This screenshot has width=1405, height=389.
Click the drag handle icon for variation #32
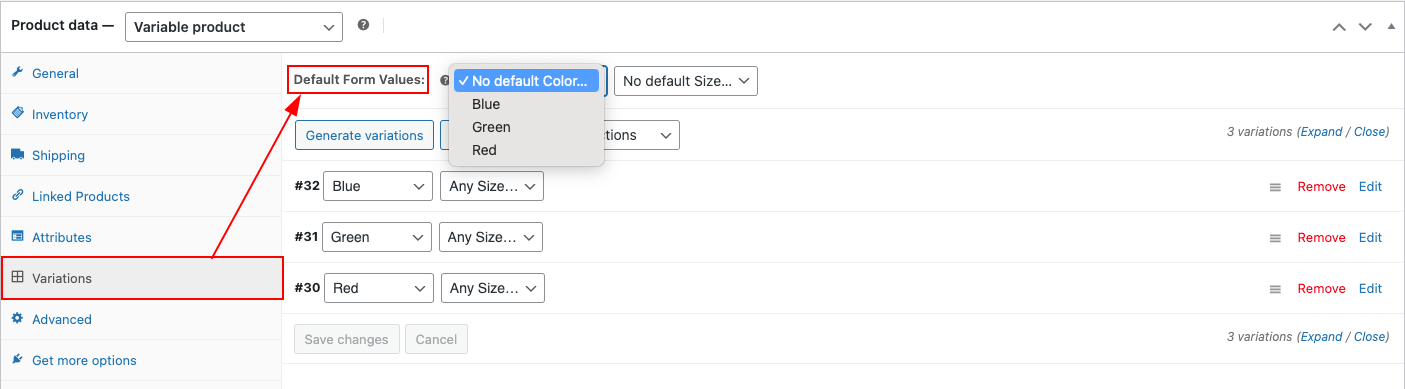(x=1275, y=187)
